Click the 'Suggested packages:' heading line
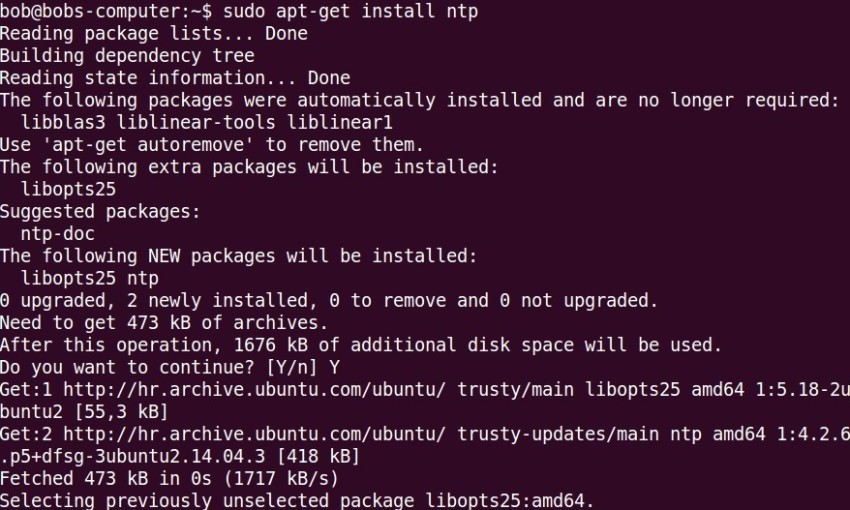Image resolution: width=850 pixels, height=510 pixels. [x=100, y=211]
